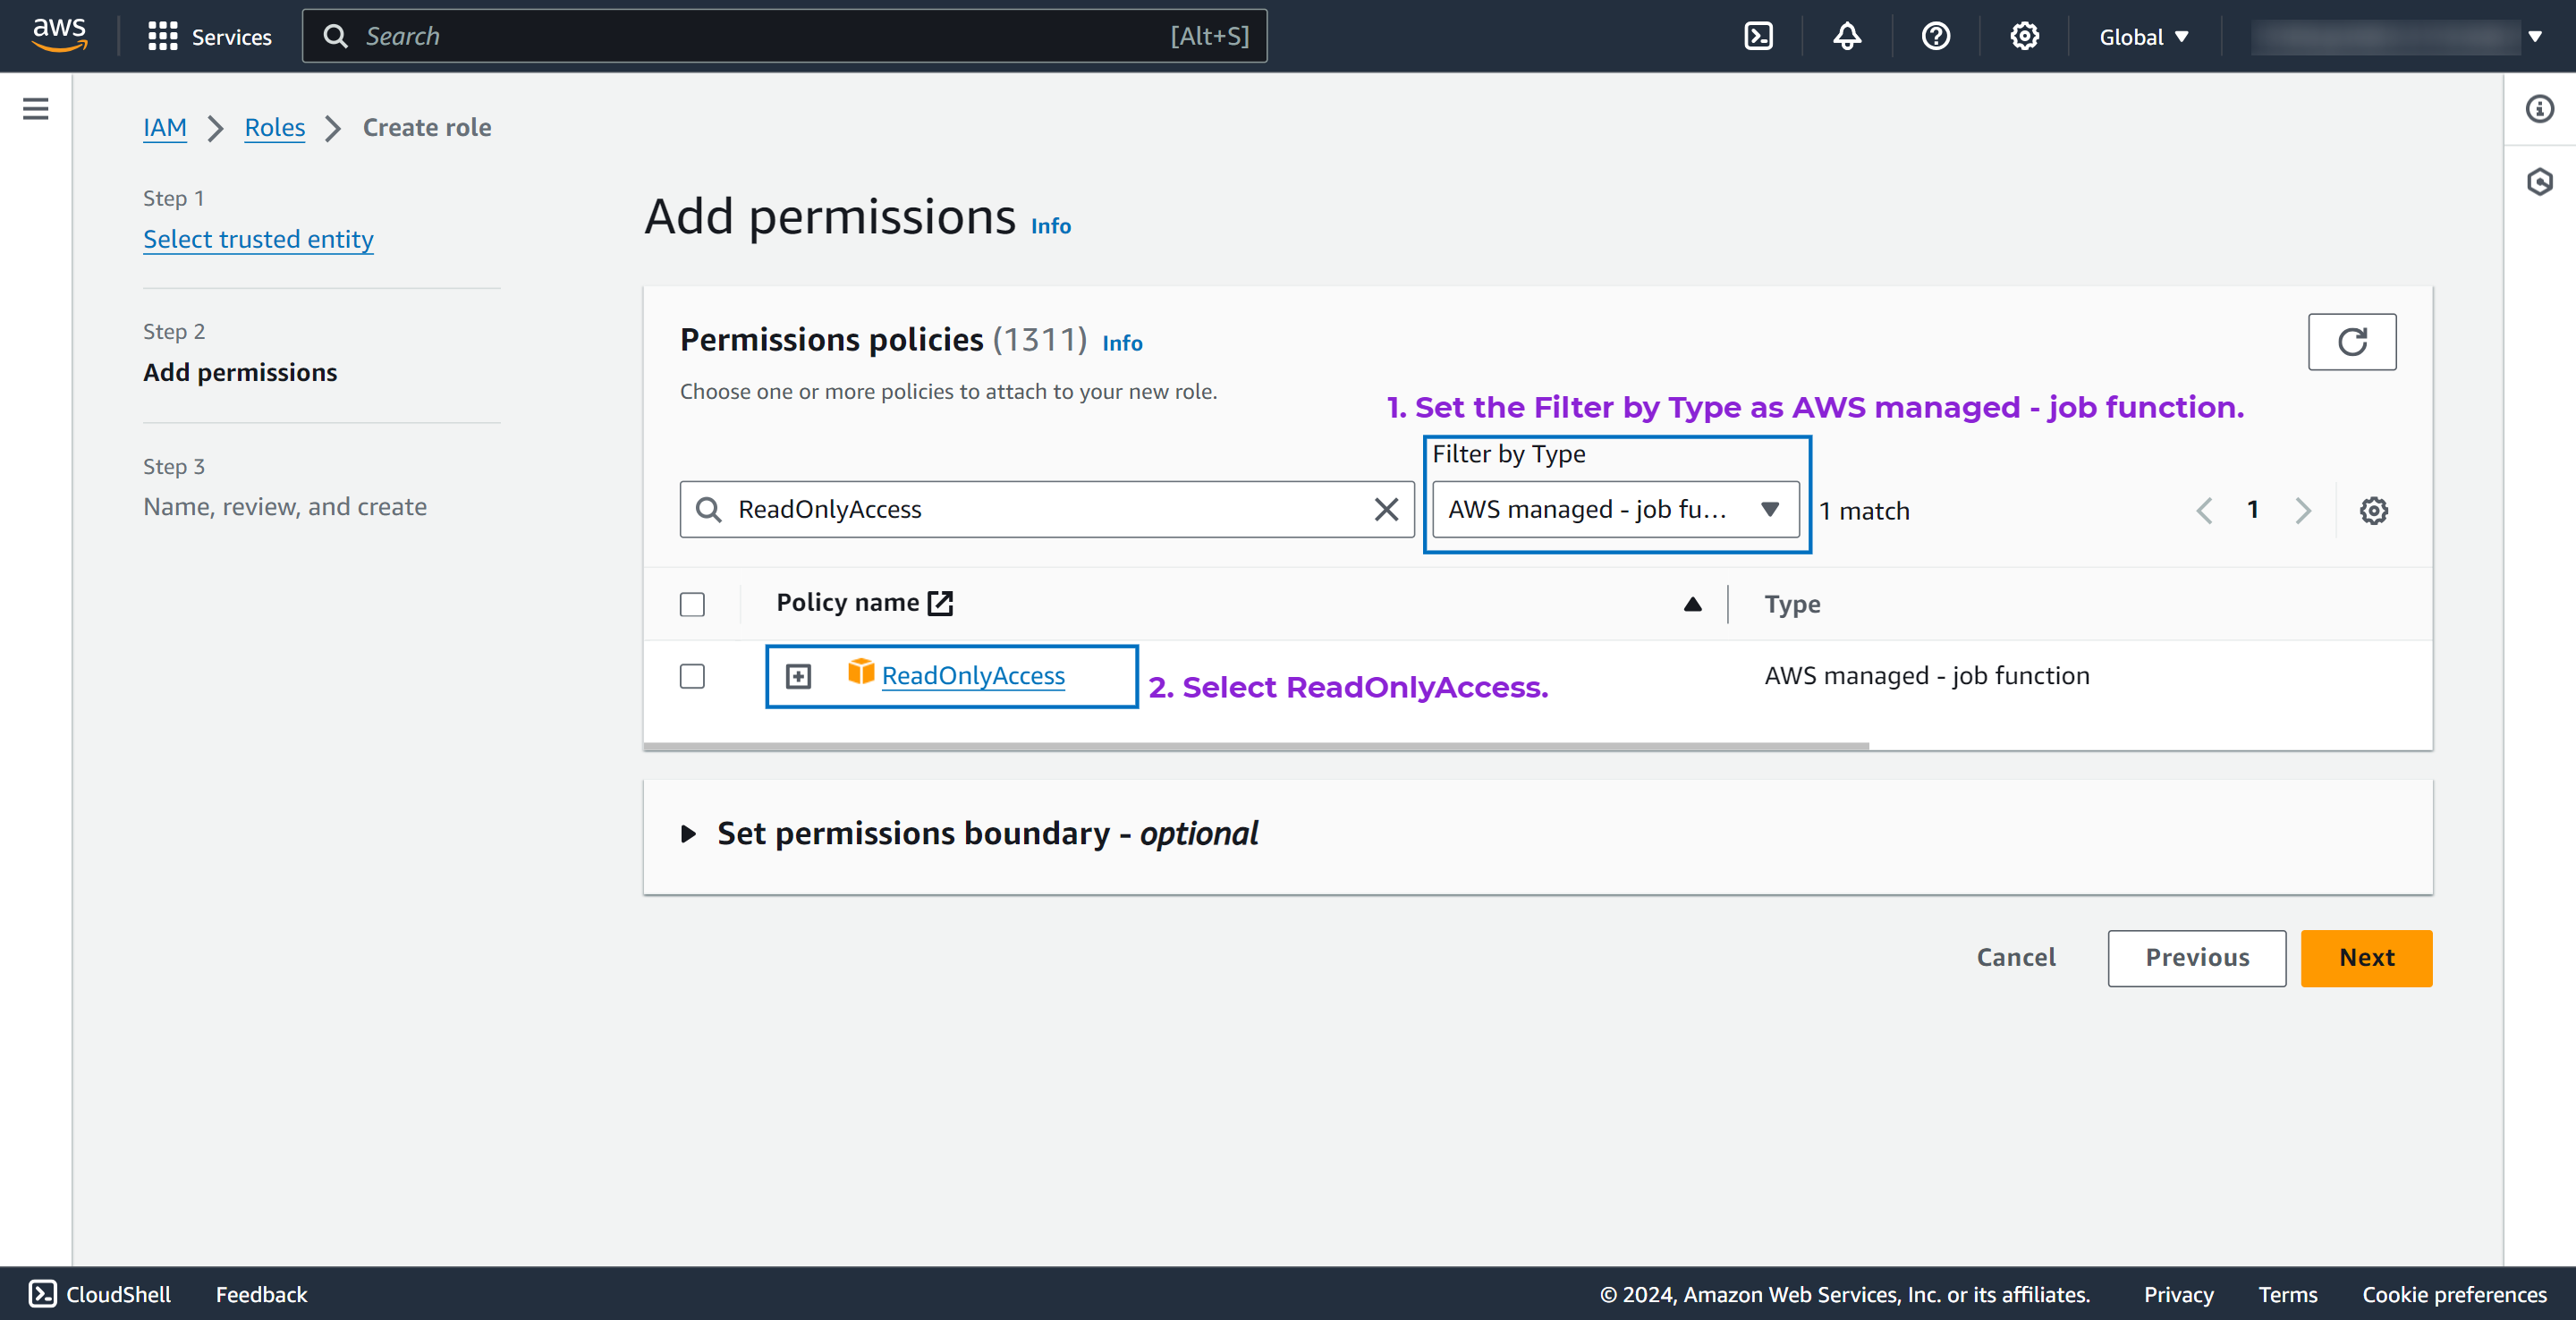Click the Roles breadcrumb navigation link
Screen dimensions: 2576x1320
click(273, 126)
